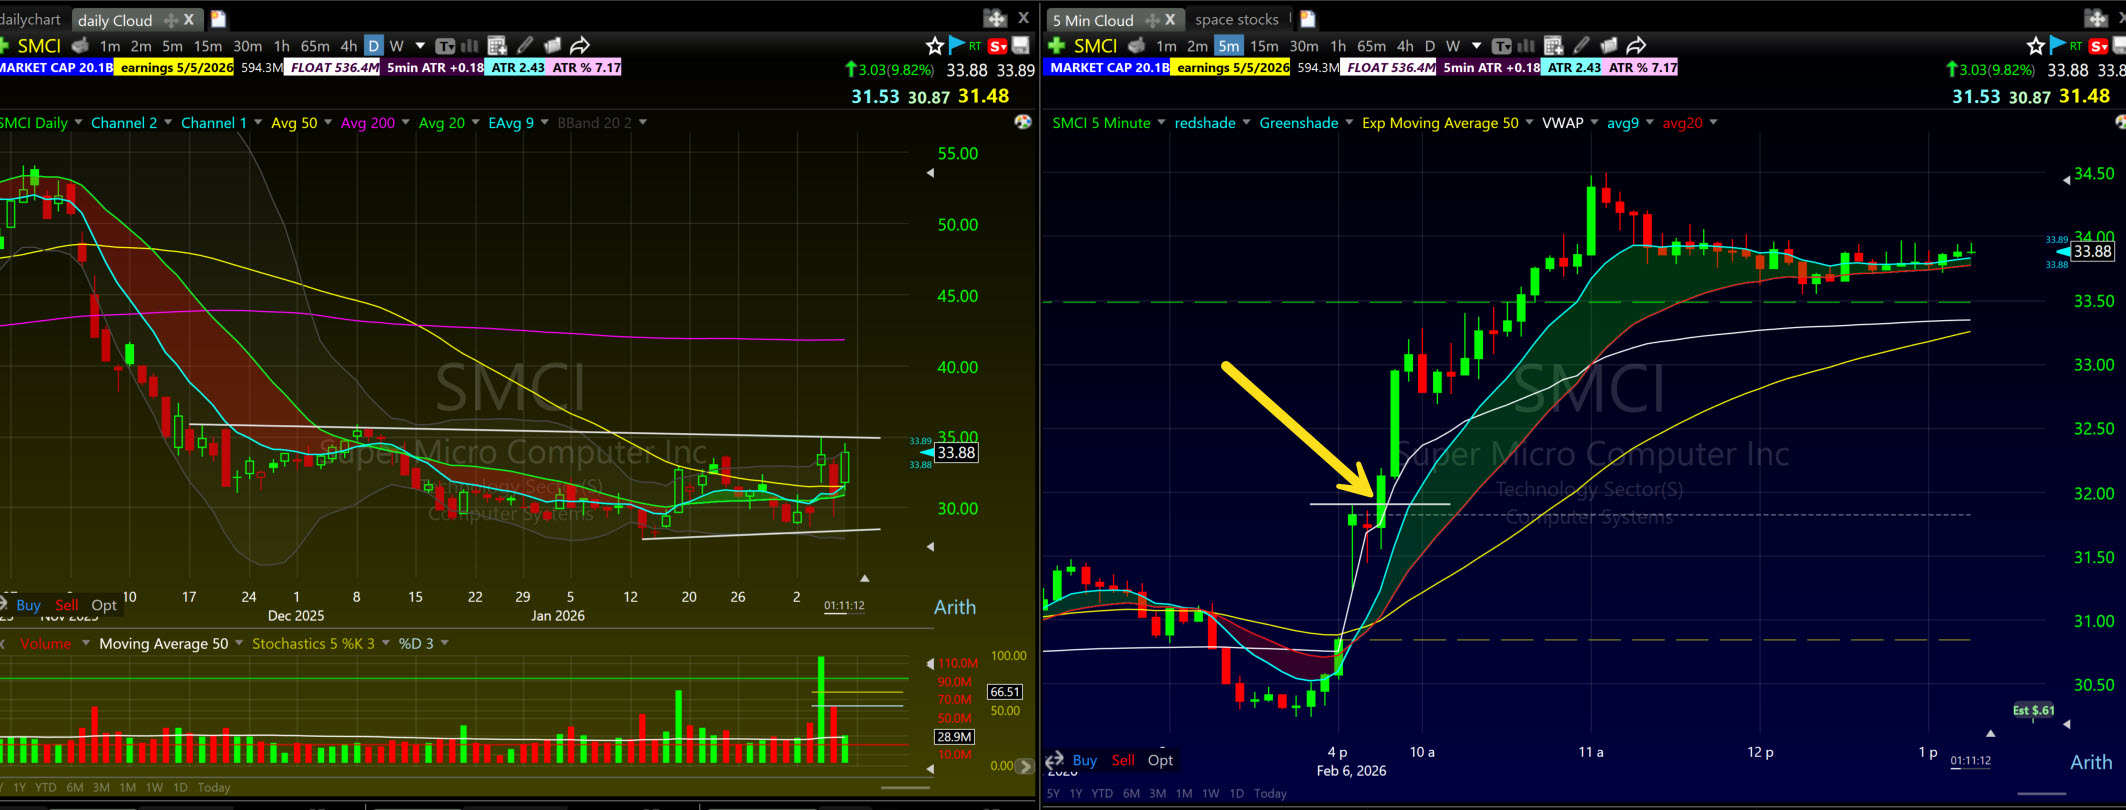Select 5m timeframe in 5 Min Cloud chart

(1228, 46)
